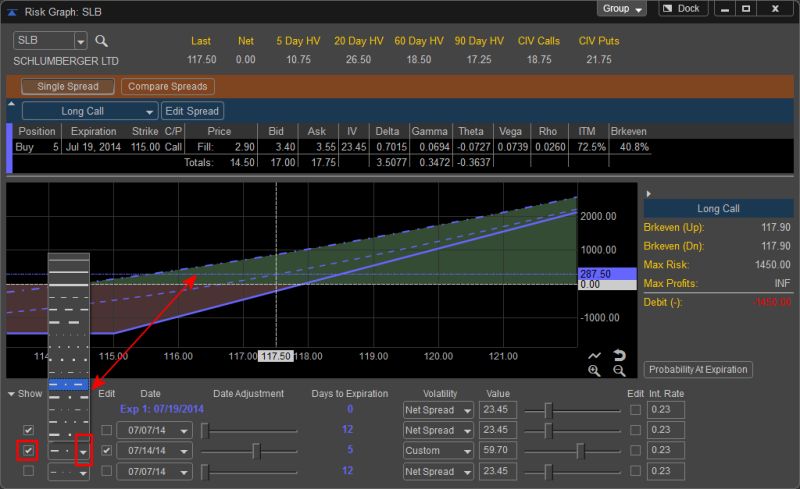Viewport: 800px width, 489px height.
Task: Open the Long Call strategy dropdown
Action: click(x=90, y=111)
